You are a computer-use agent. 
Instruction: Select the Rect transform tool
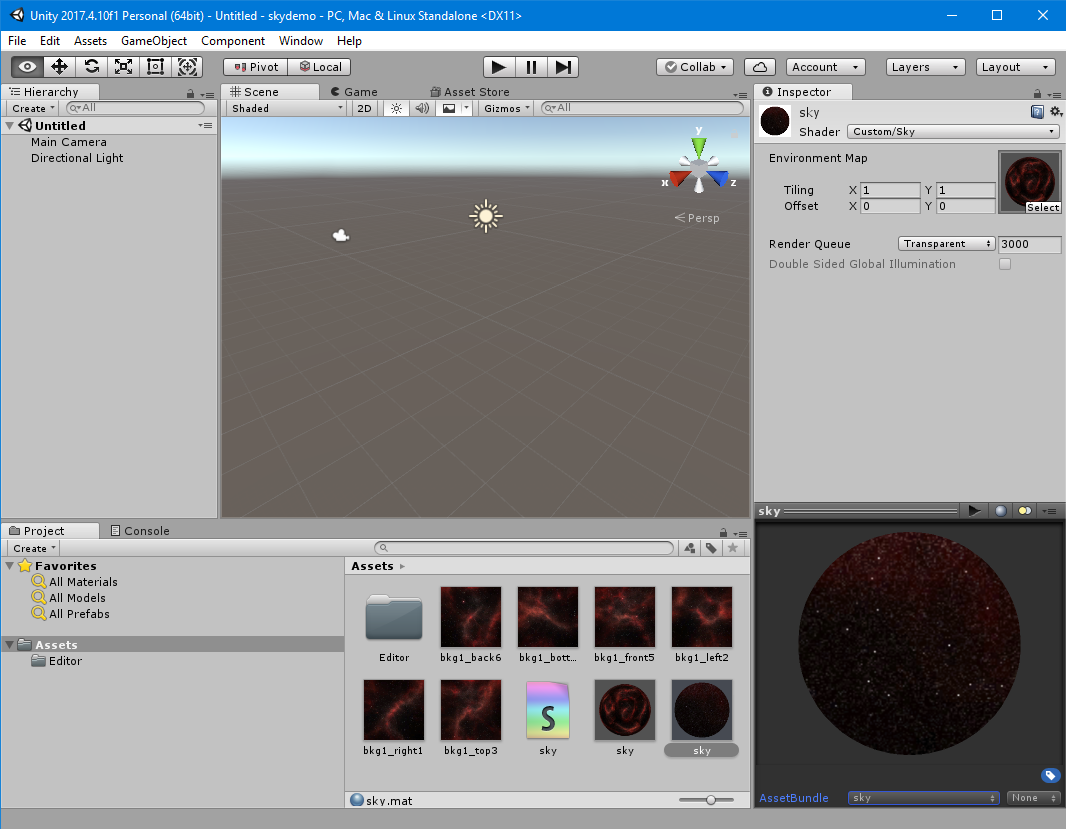(155, 67)
